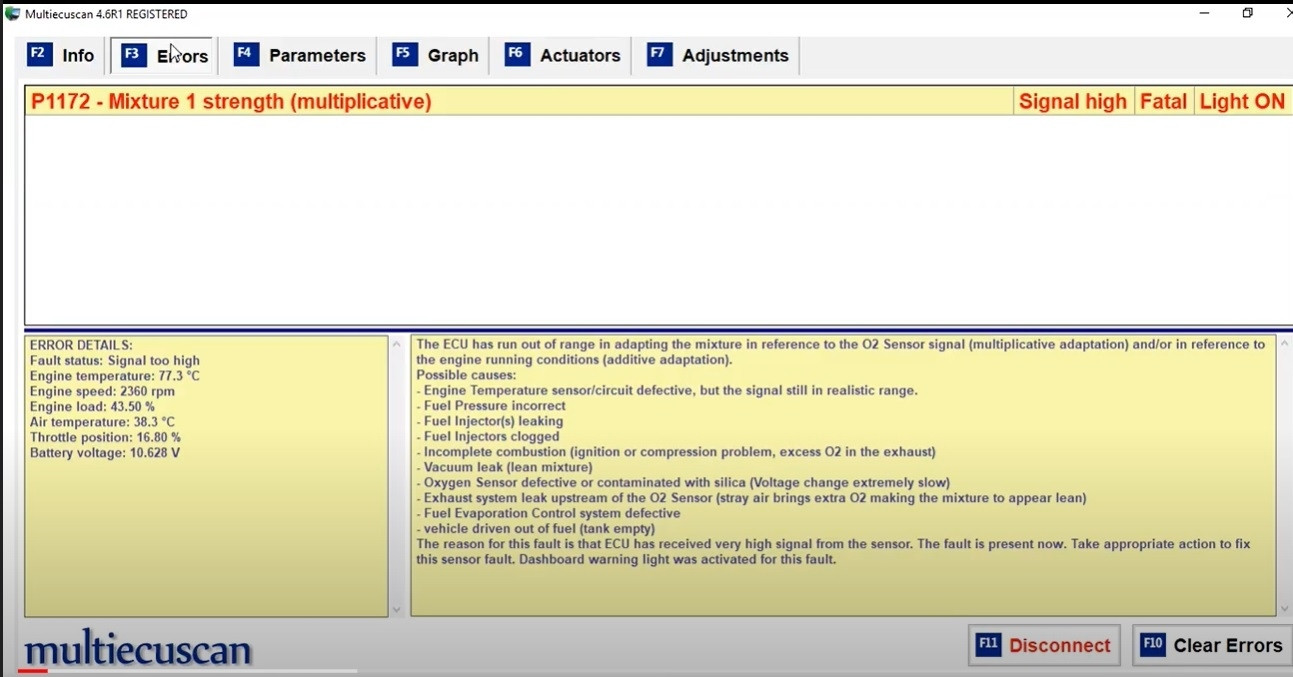
Task: Click the multiecuscan logo text
Action: click(x=138, y=649)
